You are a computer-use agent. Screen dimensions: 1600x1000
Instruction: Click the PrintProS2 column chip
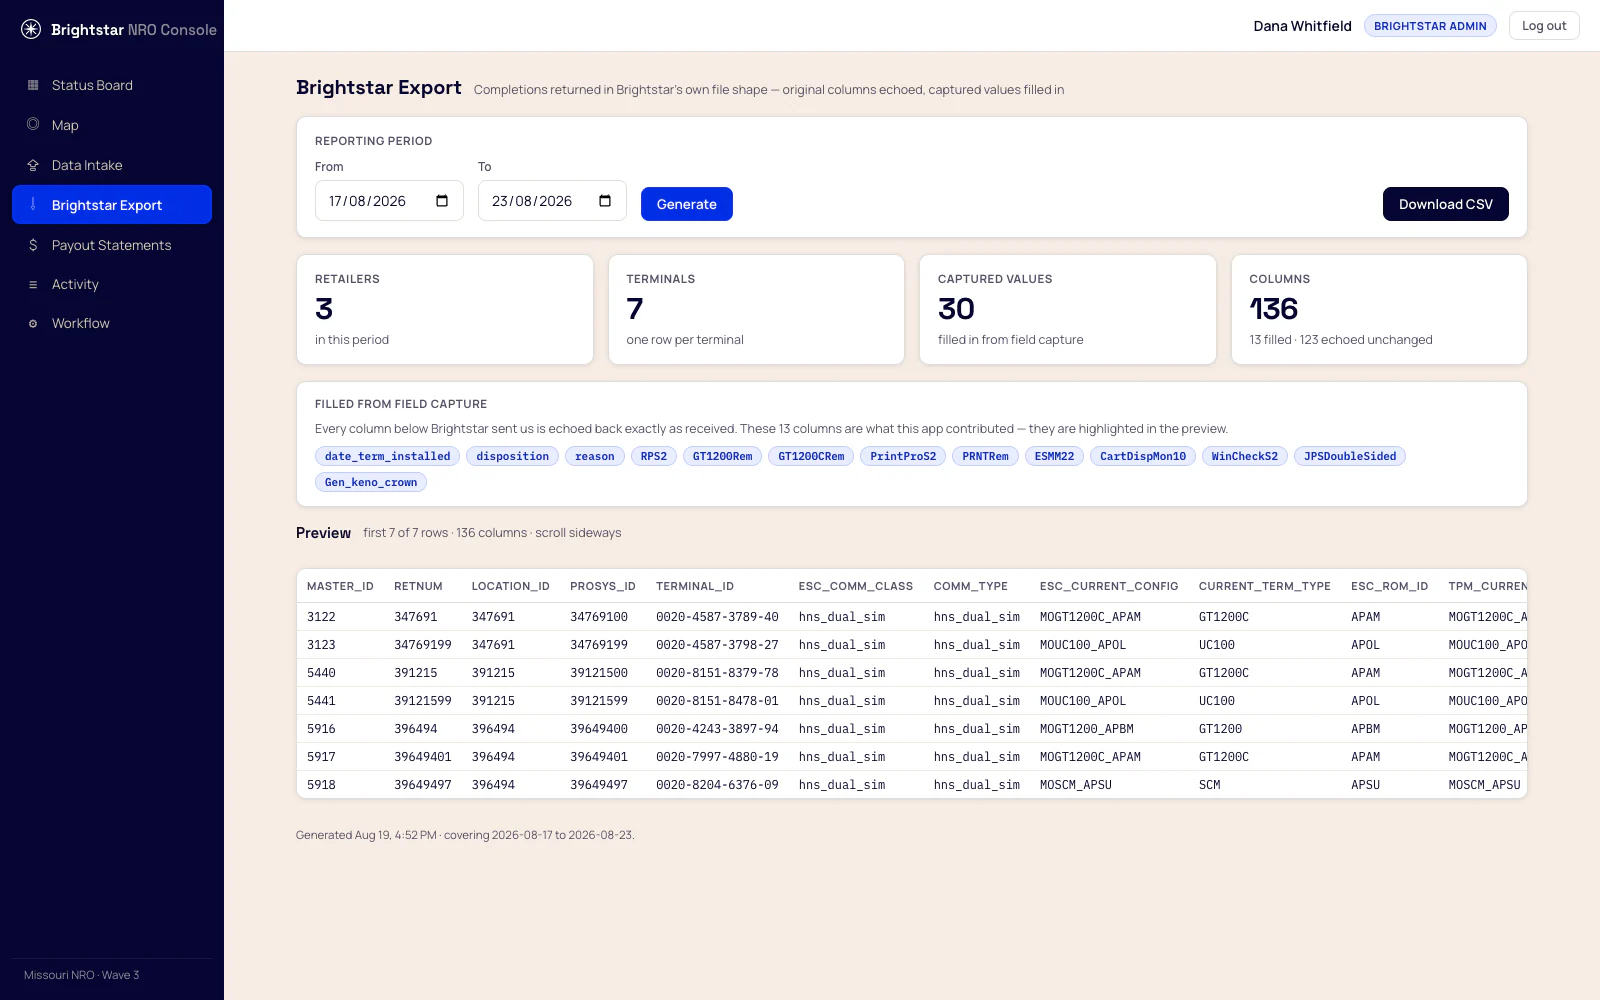tap(903, 456)
